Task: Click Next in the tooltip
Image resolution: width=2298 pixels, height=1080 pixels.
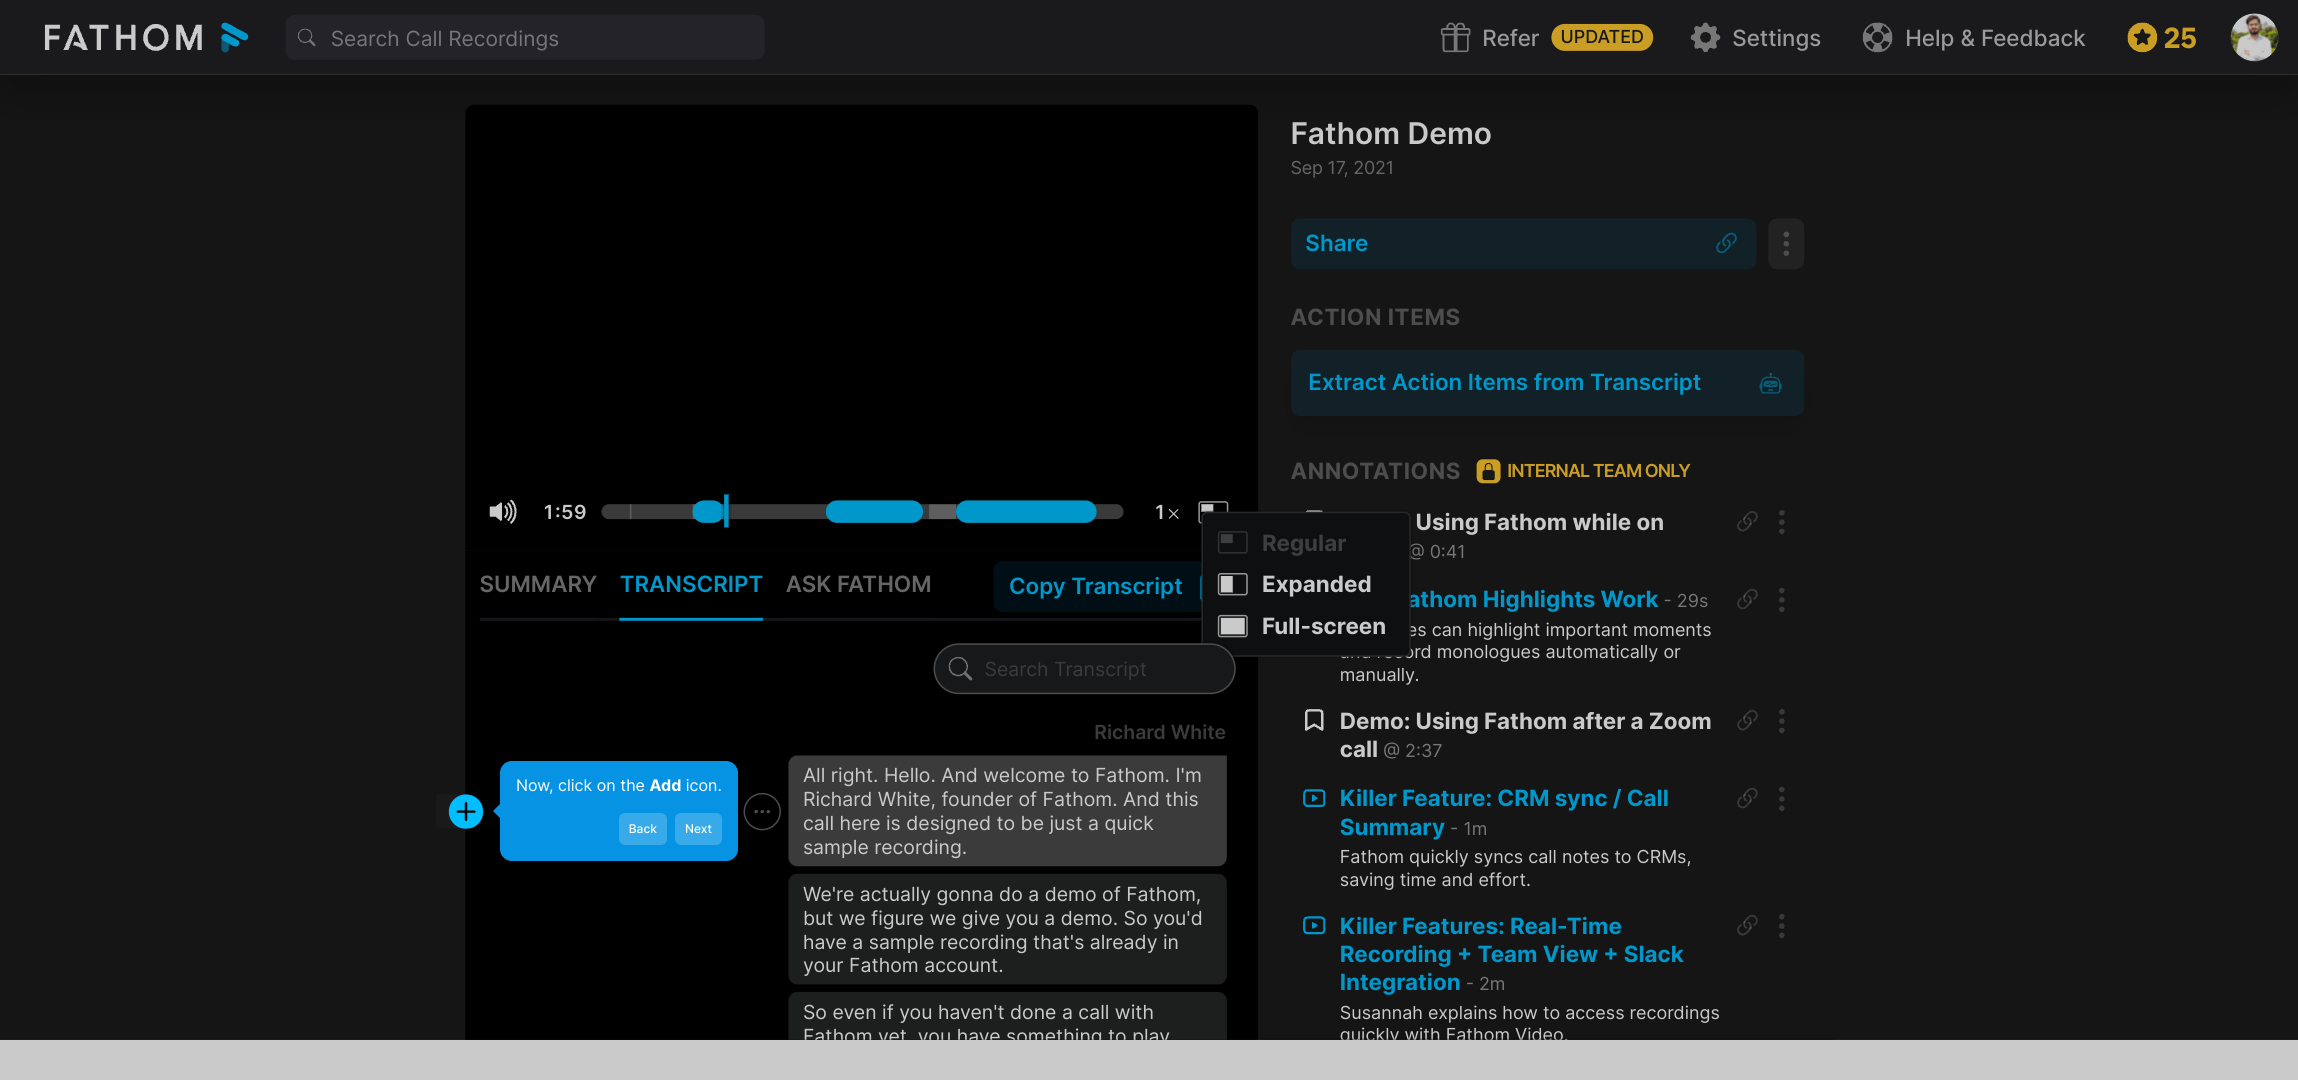Action: 698,829
